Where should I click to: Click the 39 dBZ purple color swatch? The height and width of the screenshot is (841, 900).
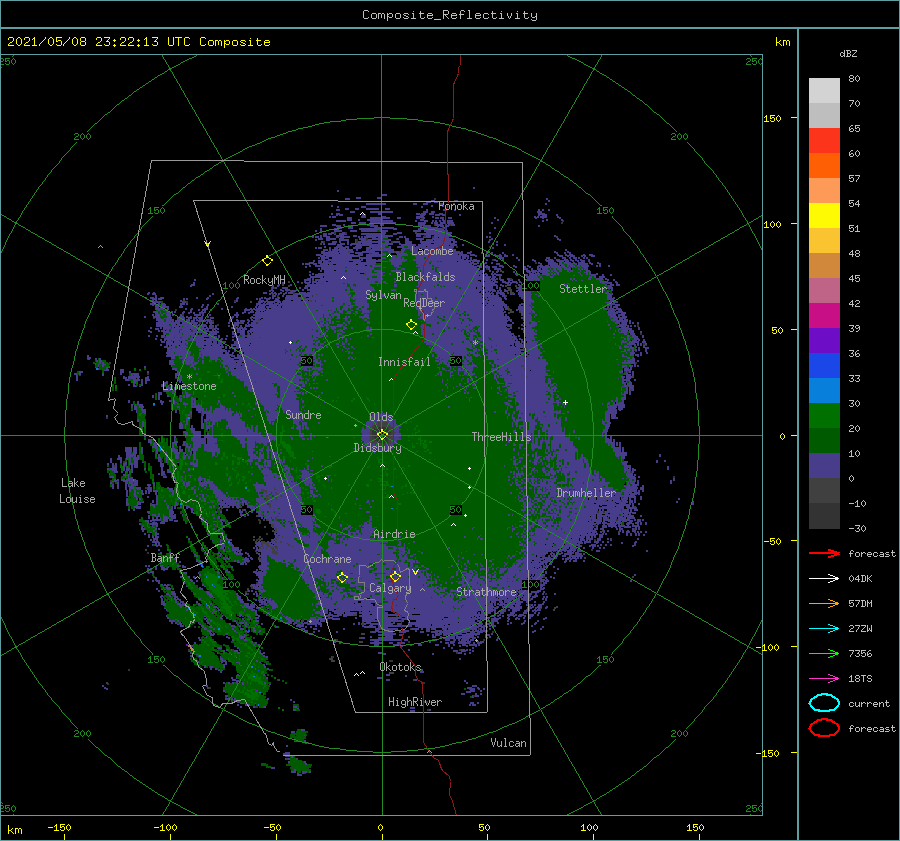[x=824, y=340]
